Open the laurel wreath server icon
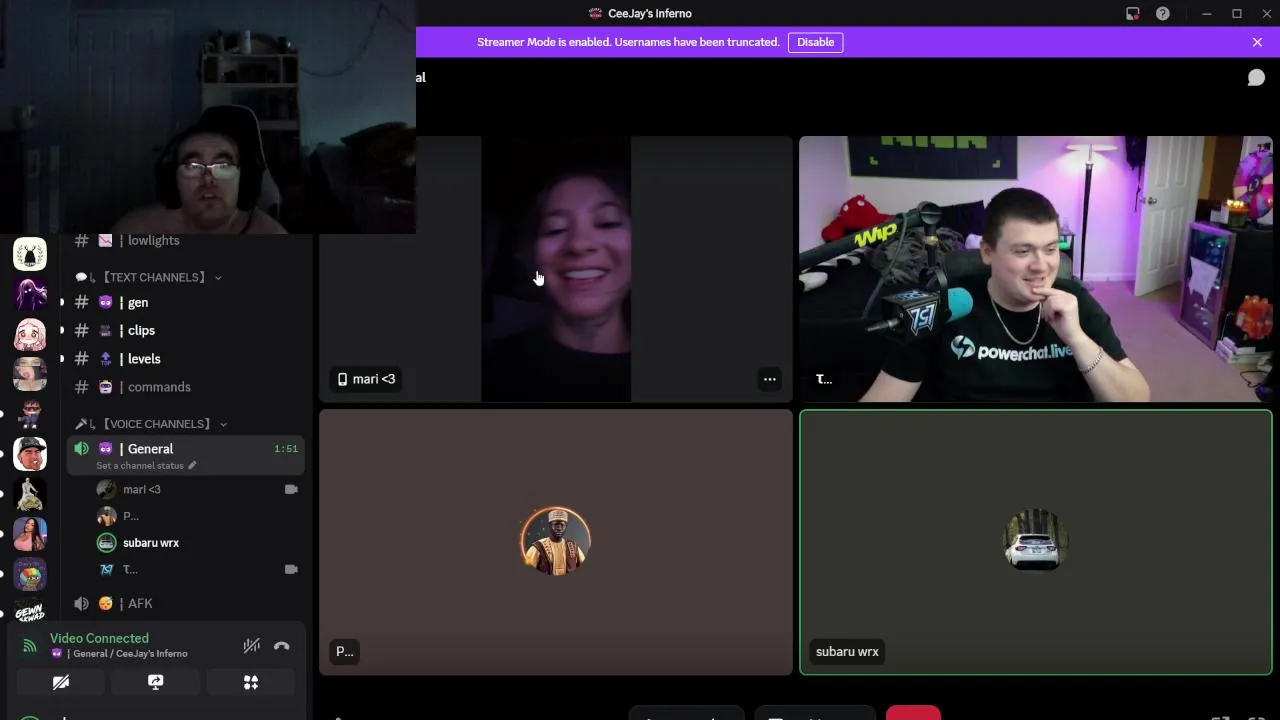This screenshot has width=1280, height=720. 30,254
